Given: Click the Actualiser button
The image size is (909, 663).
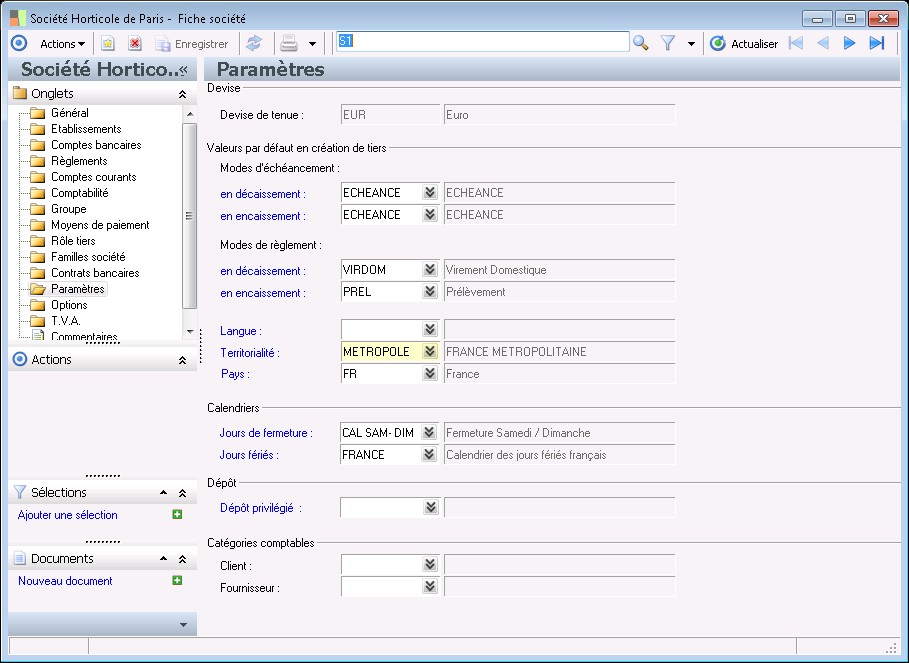Looking at the screenshot, I should pyautogui.click(x=744, y=44).
